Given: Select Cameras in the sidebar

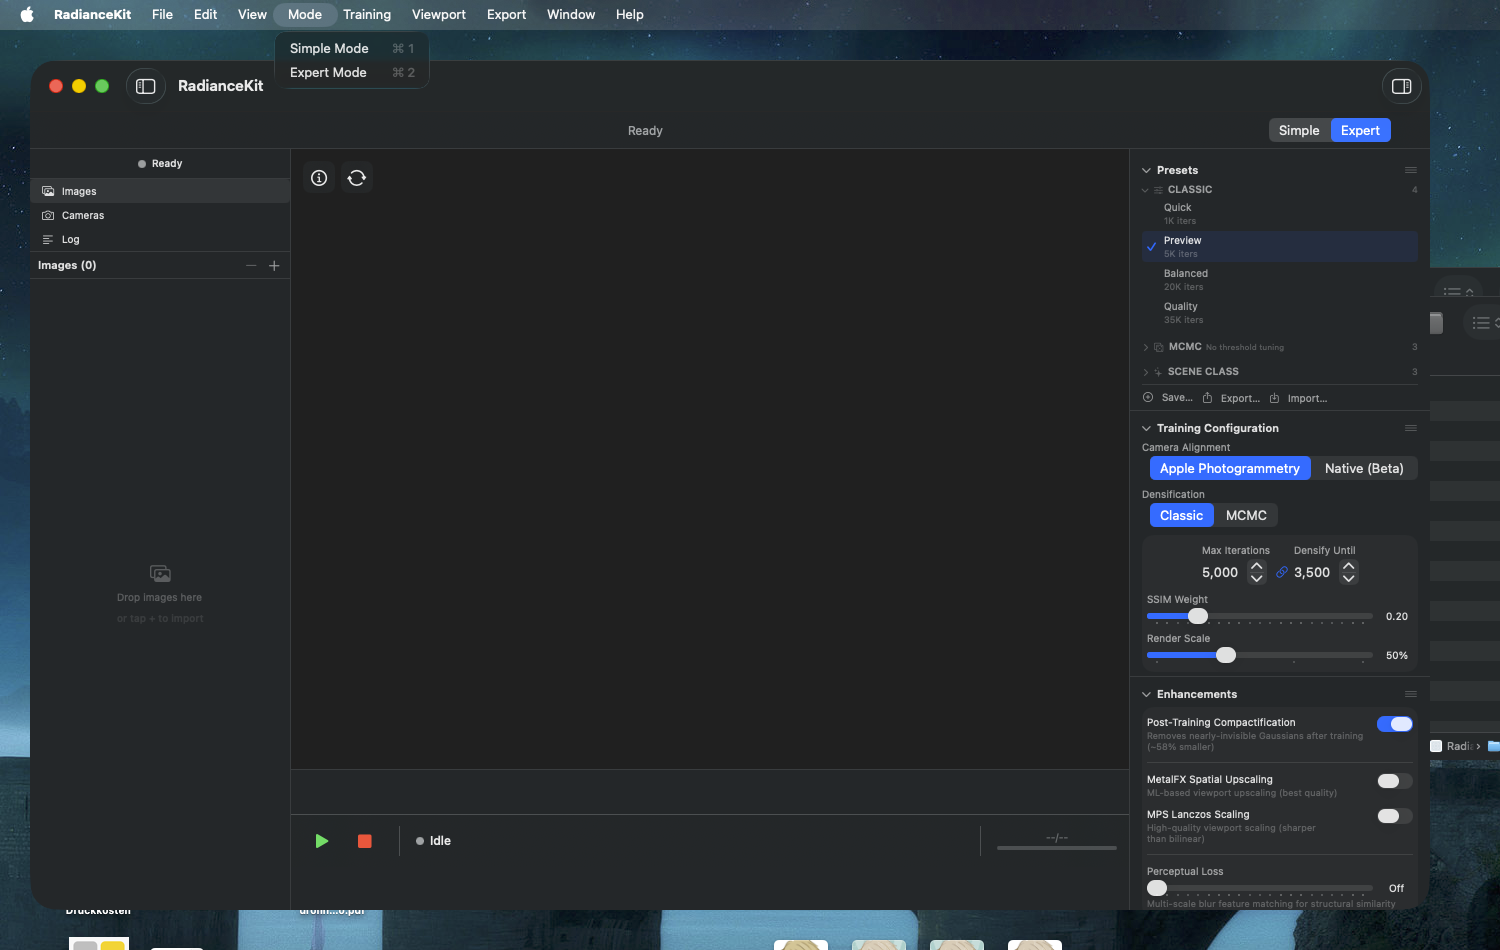Looking at the screenshot, I should tap(160, 215).
